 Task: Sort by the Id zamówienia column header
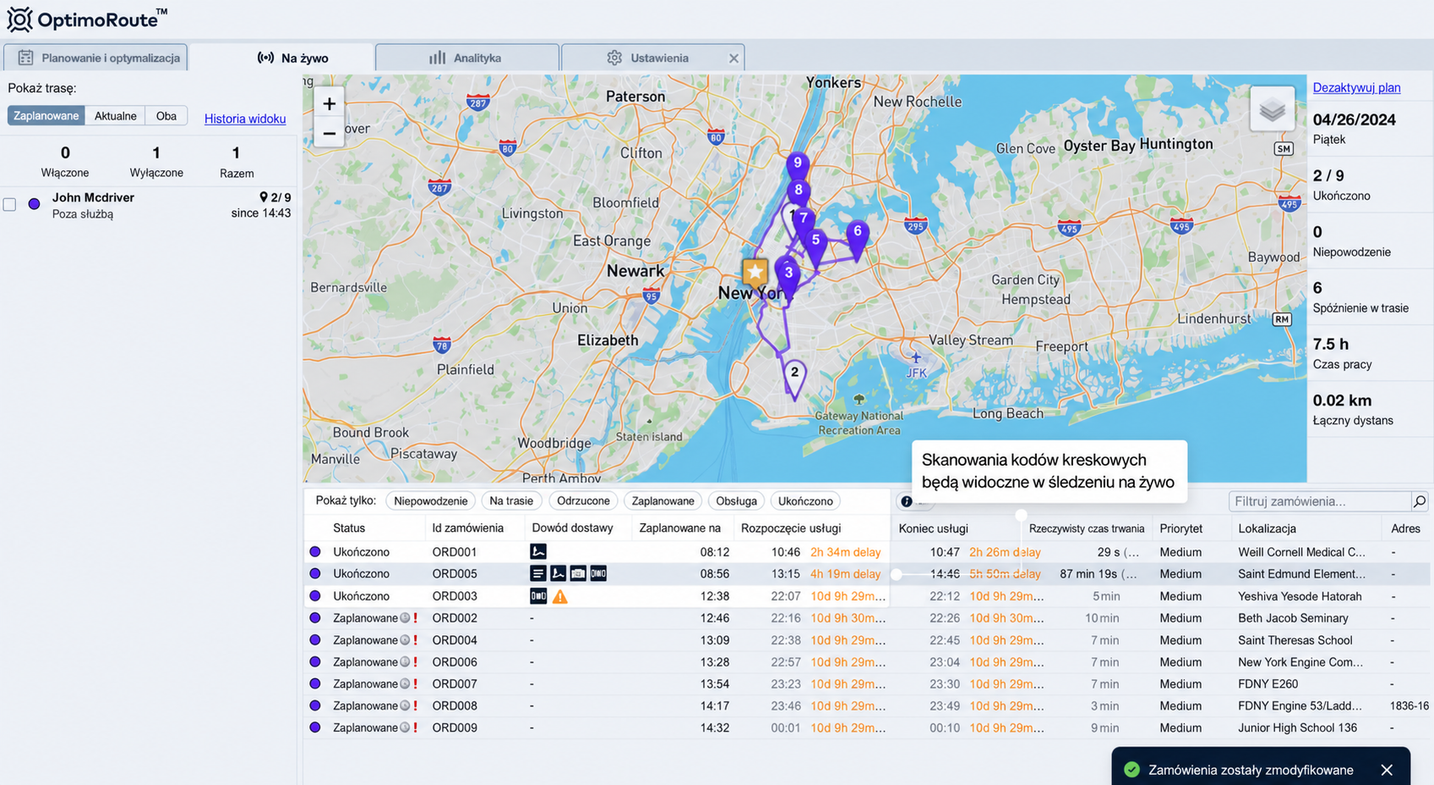pos(468,528)
